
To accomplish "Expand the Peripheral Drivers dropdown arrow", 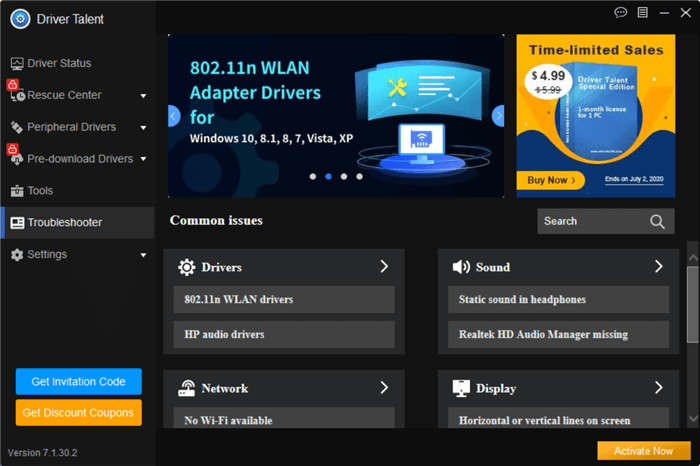I will pyautogui.click(x=143, y=128).
